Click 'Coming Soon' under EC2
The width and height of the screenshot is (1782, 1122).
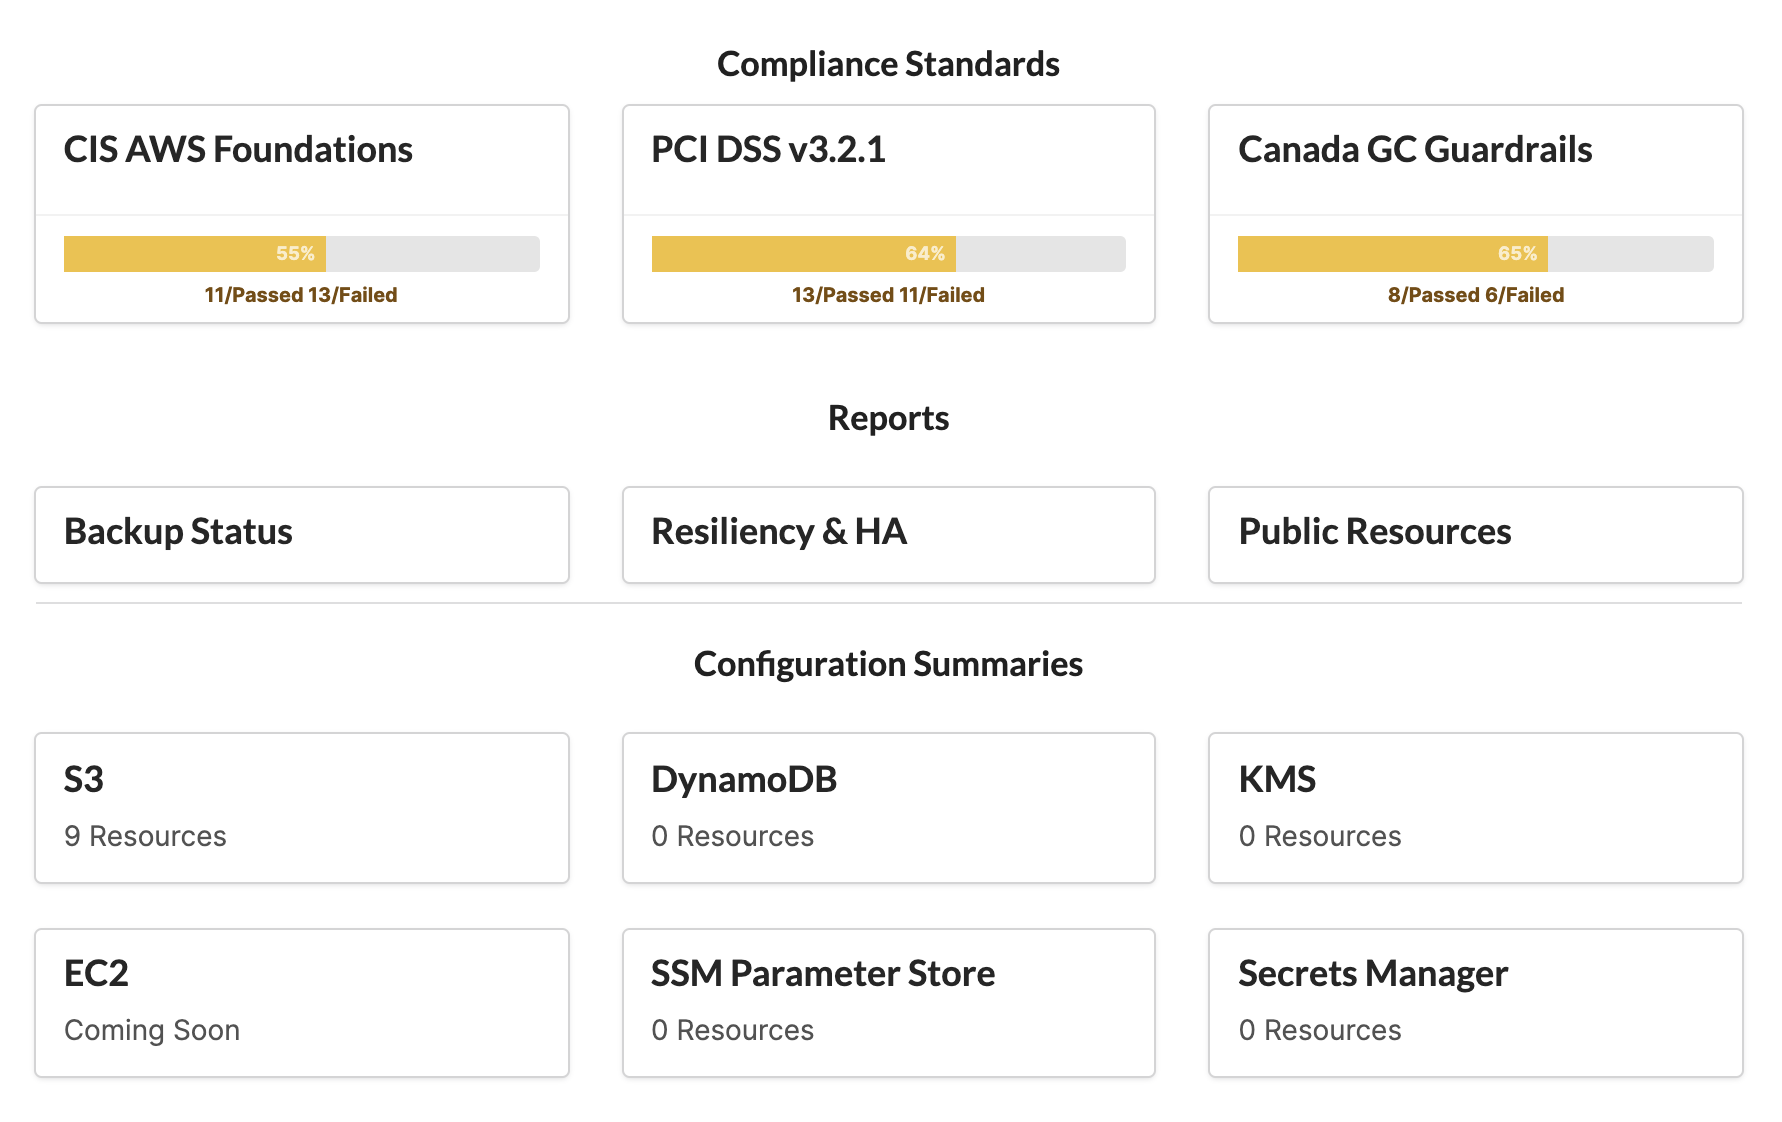click(x=152, y=1031)
